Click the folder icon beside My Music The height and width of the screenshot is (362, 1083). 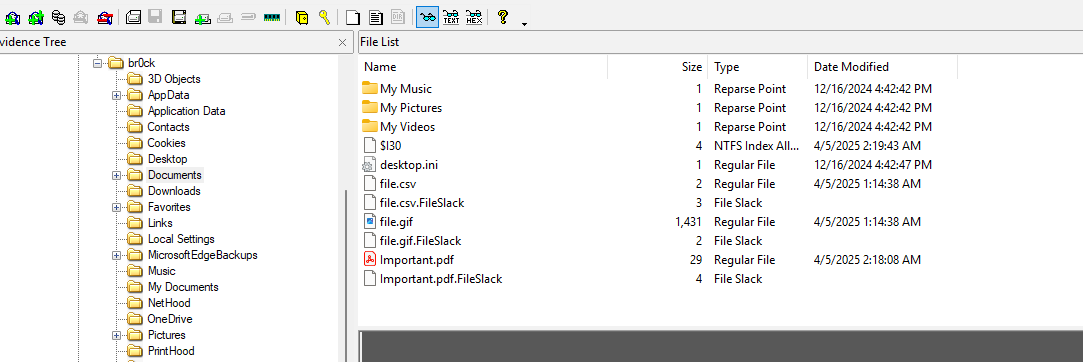click(x=370, y=88)
